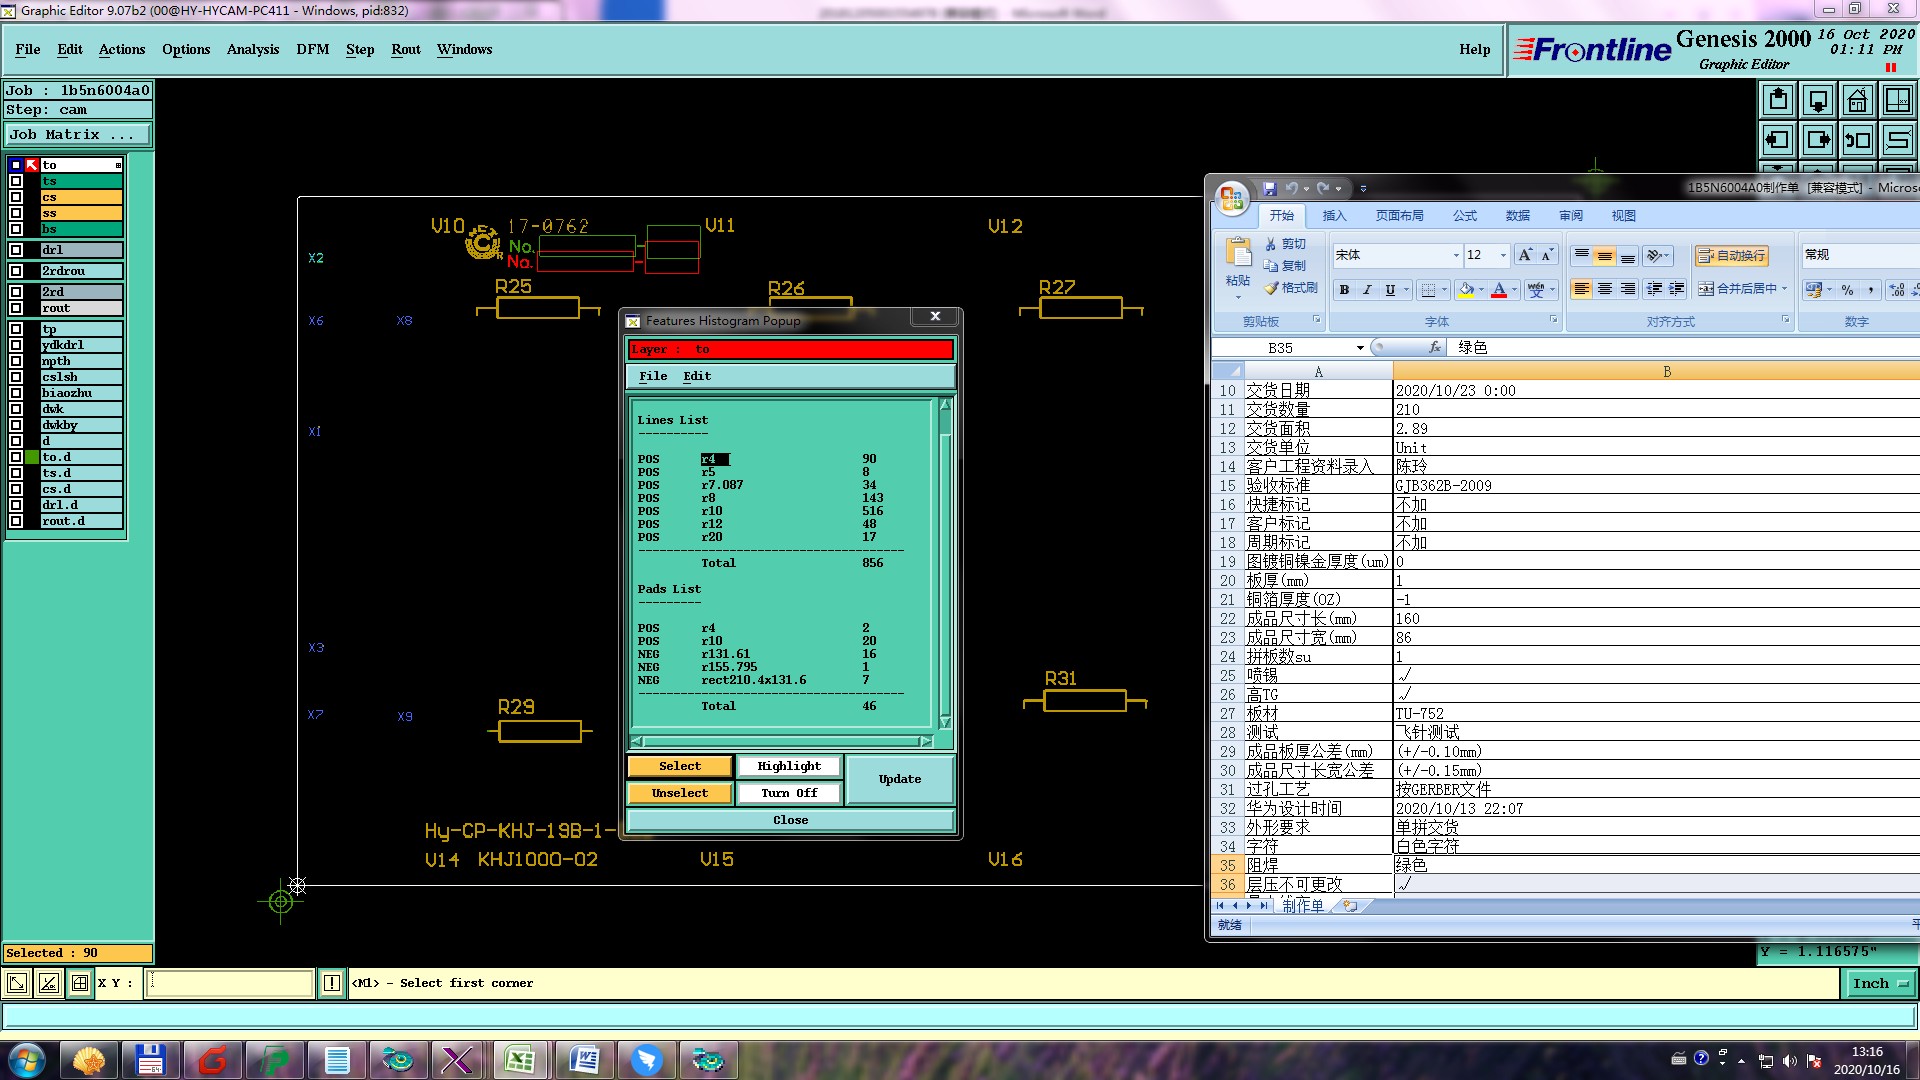Click the Excel save icon in quick access

click(x=1269, y=188)
